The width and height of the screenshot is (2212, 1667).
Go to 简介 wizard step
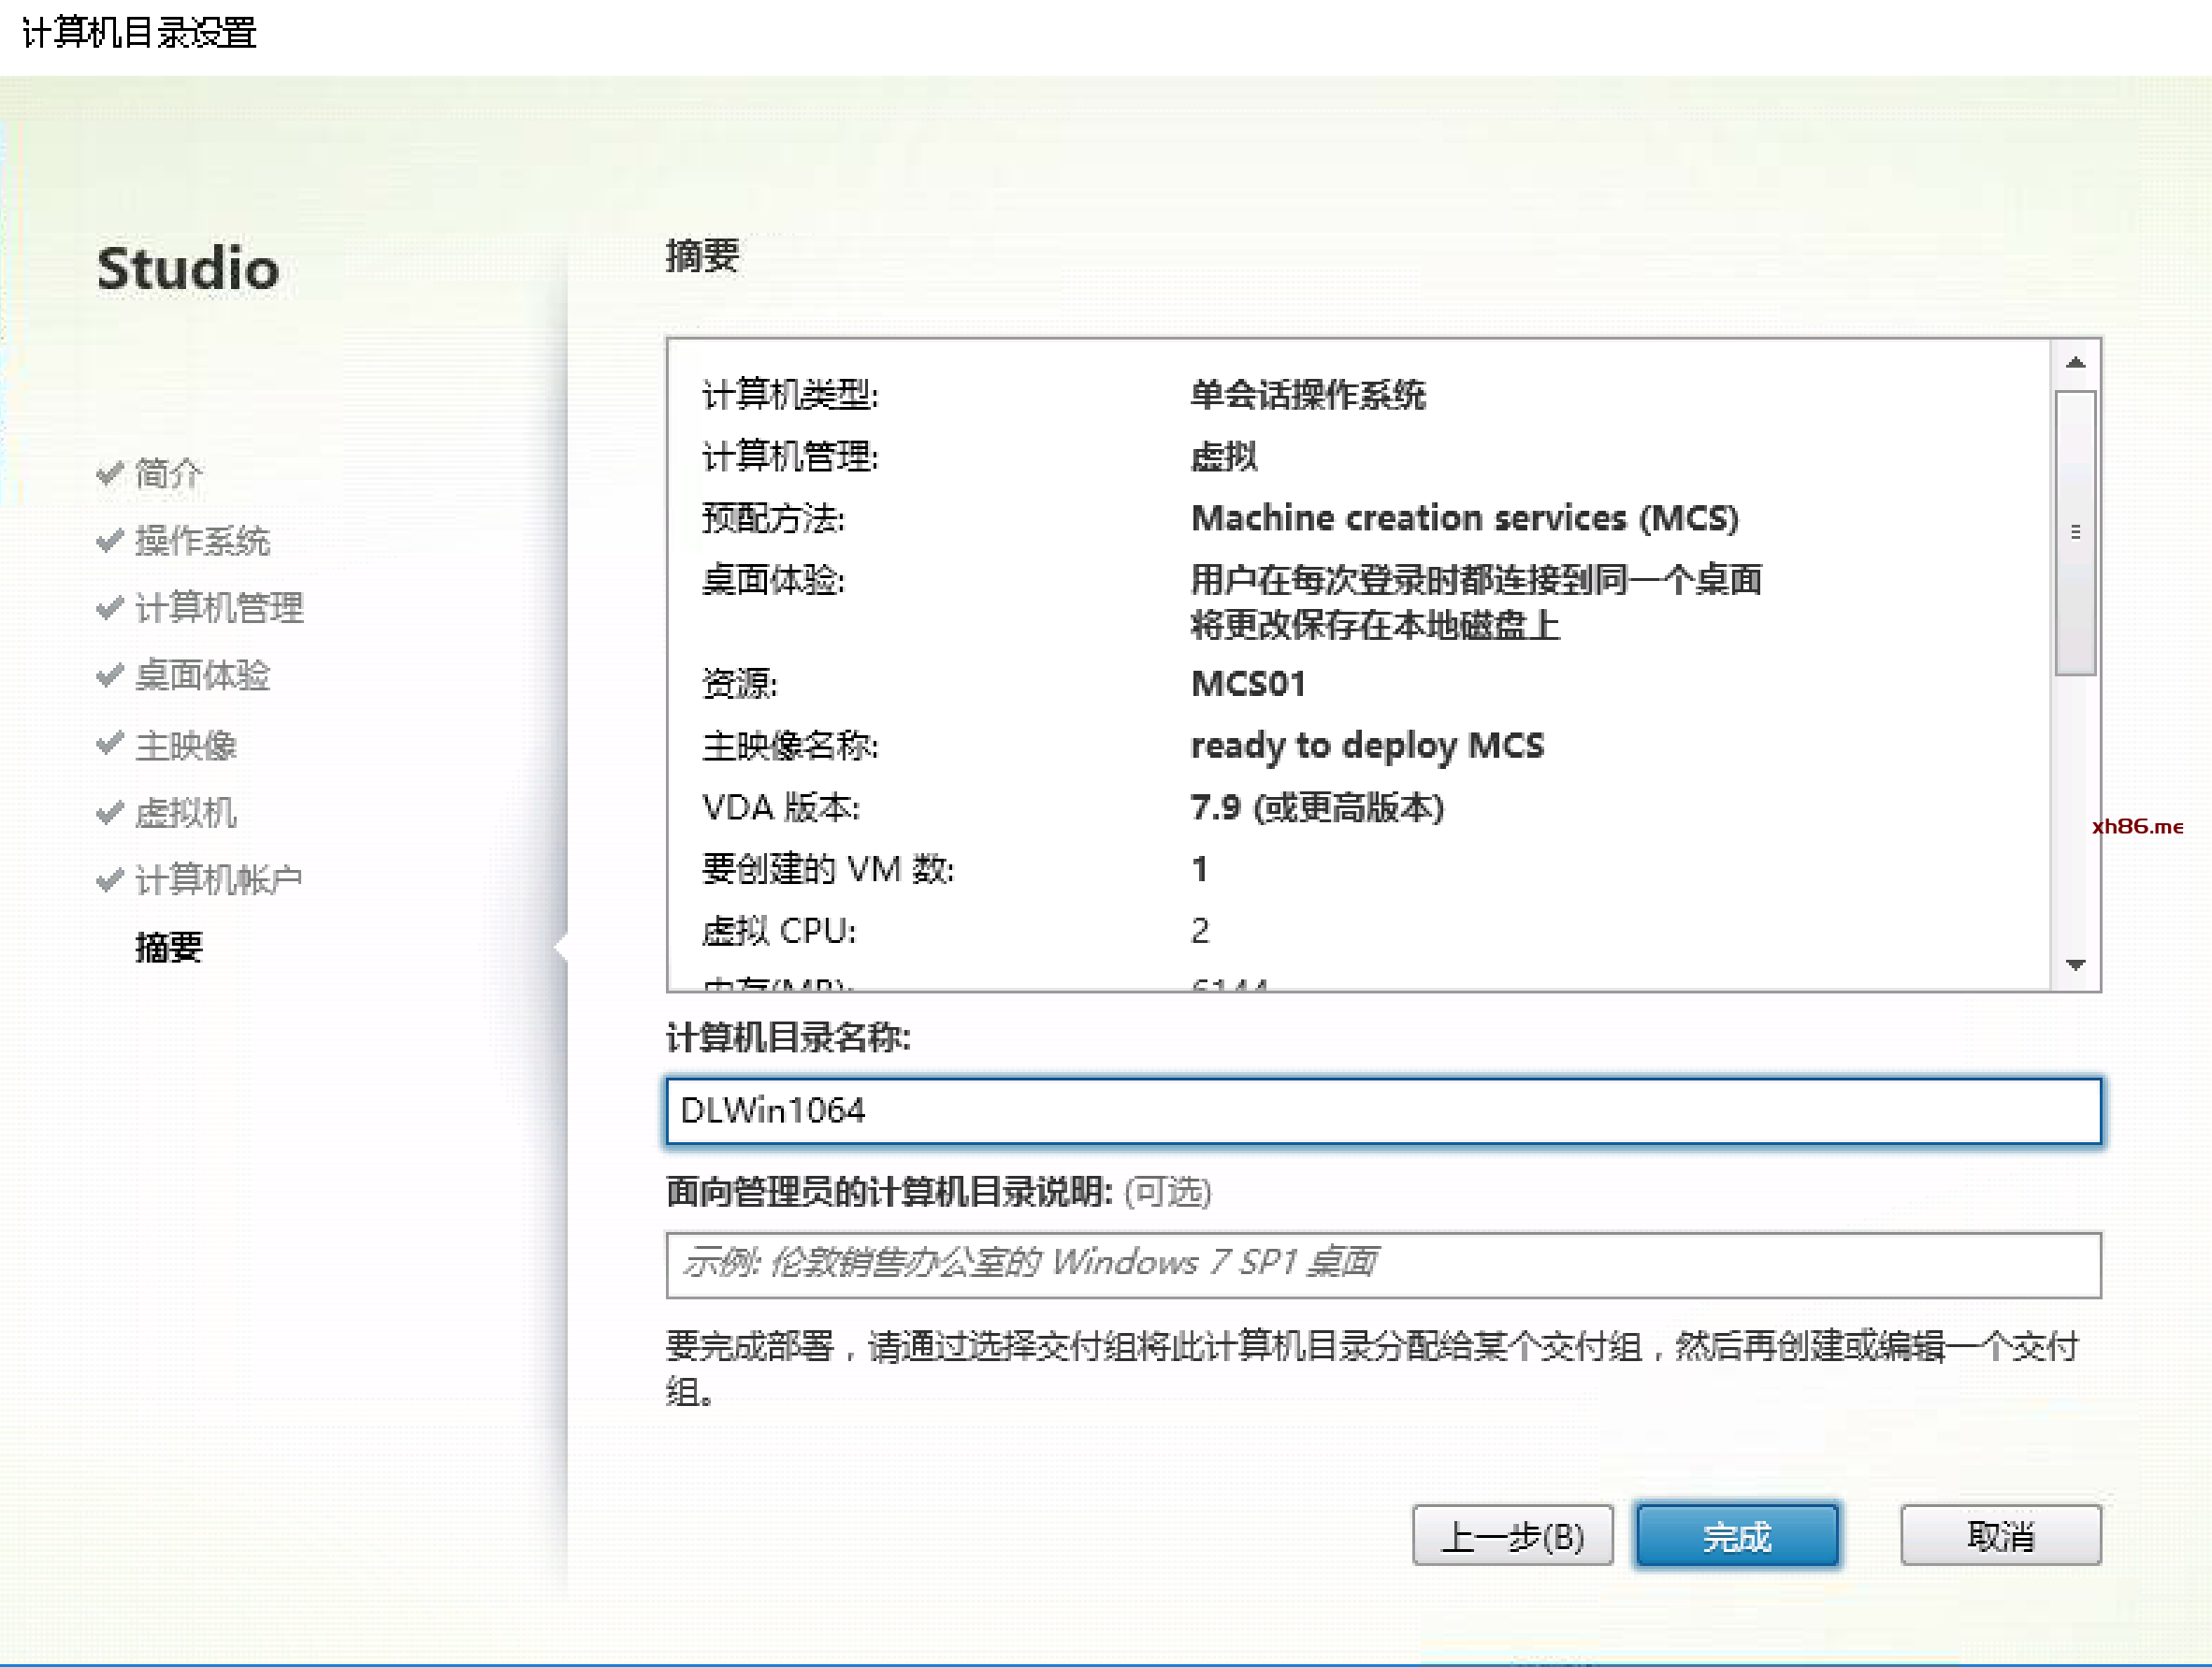coord(168,473)
